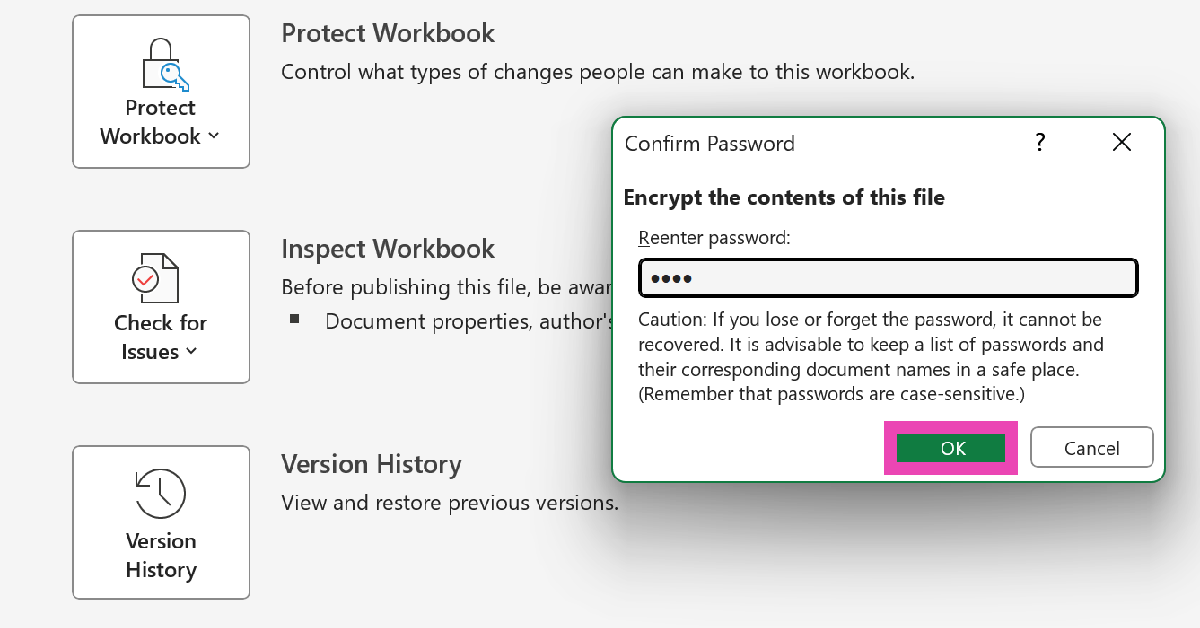Focus the Reenter password field

click(x=888, y=278)
